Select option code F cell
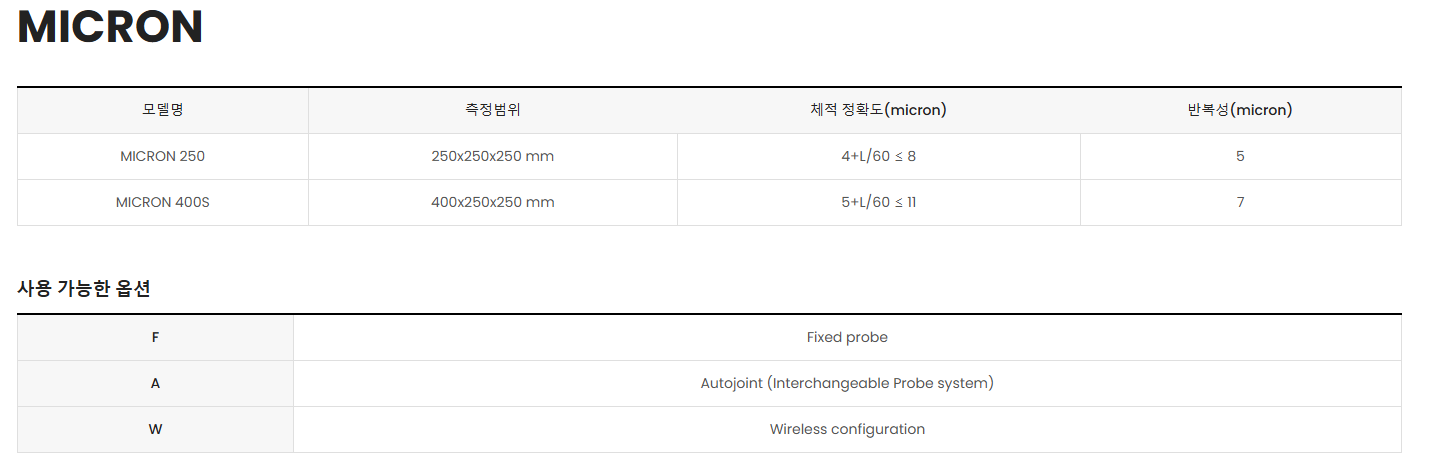 click(155, 338)
